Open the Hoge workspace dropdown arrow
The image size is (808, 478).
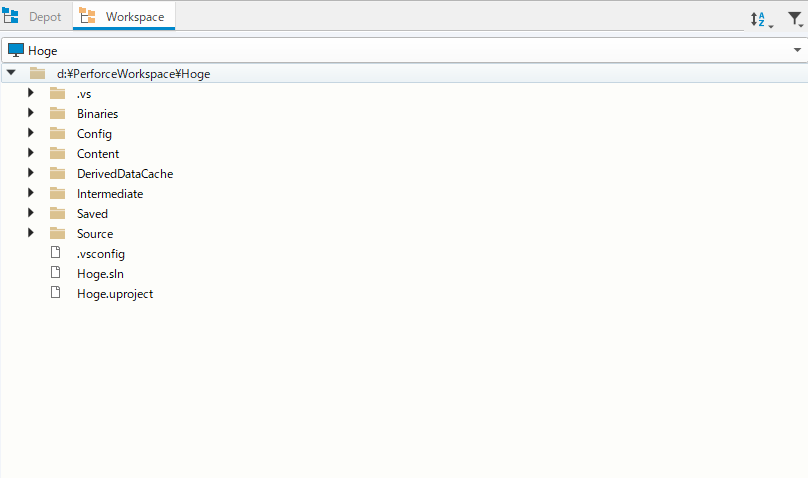click(x=797, y=50)
